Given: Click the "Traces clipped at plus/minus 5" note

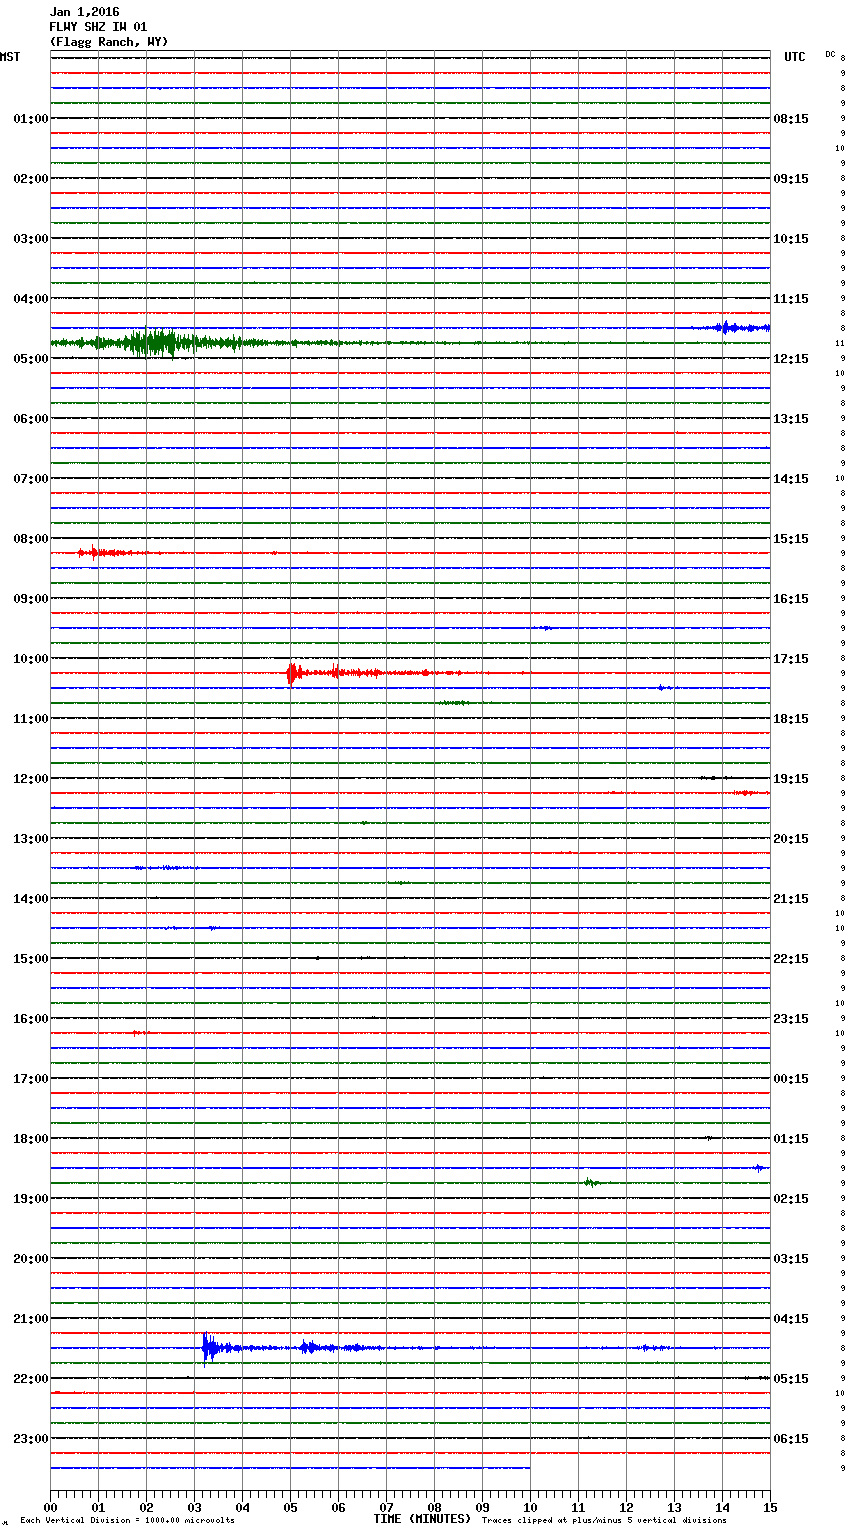Looking at the screenshot, I should pos(604,1521).
